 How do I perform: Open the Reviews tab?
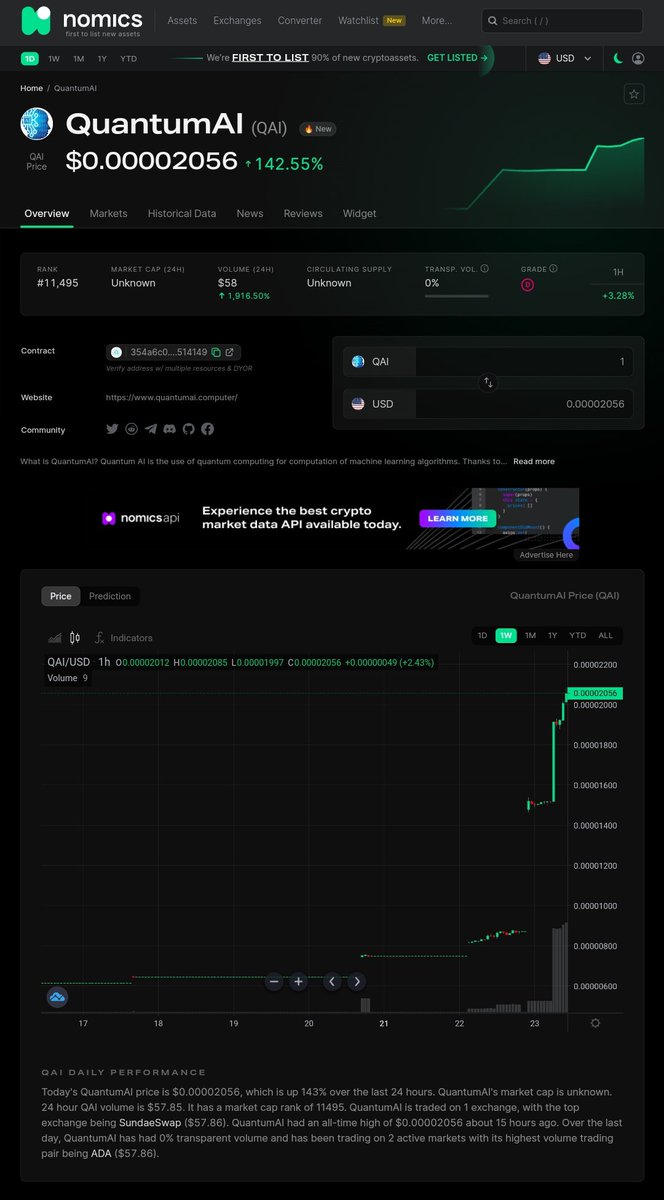click(303, 213)
